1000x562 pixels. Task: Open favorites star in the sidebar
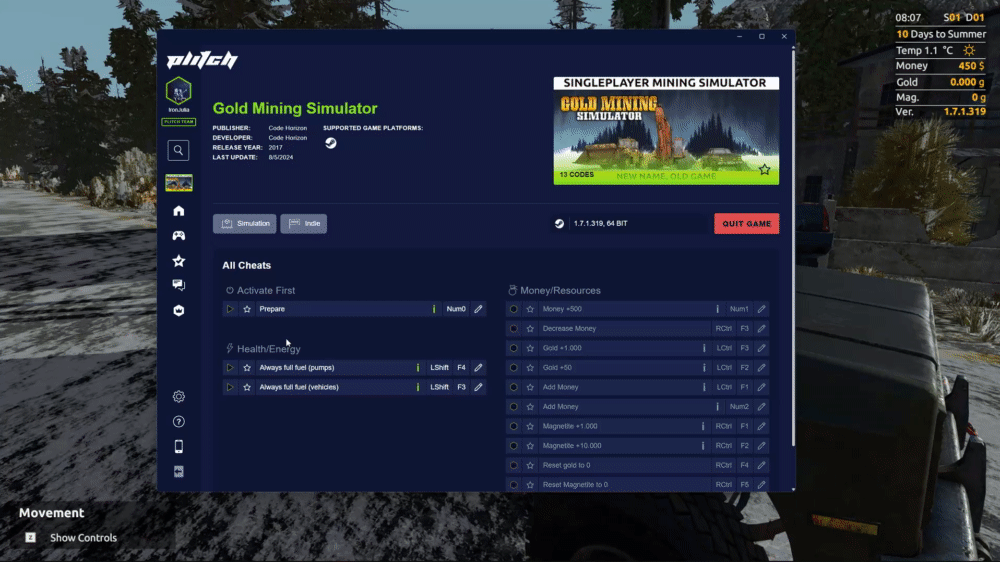[x=179, y=260]
